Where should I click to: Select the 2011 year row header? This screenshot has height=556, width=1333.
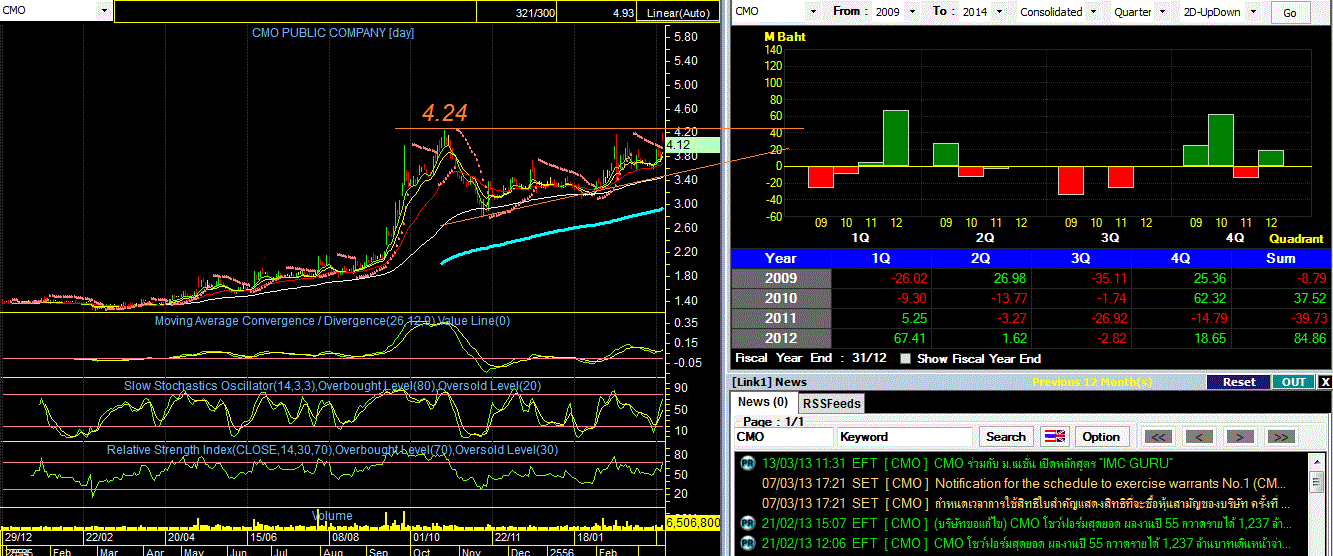point(781,318)
